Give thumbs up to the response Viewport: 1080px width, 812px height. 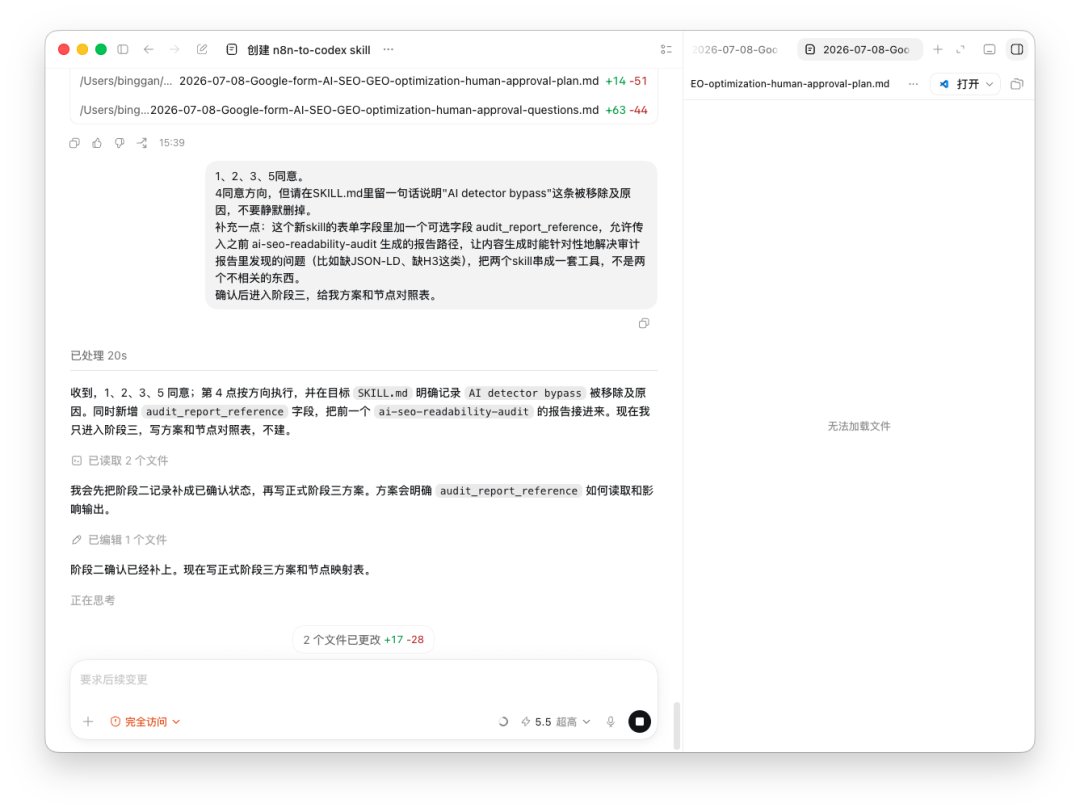click(x=97, y=143)
